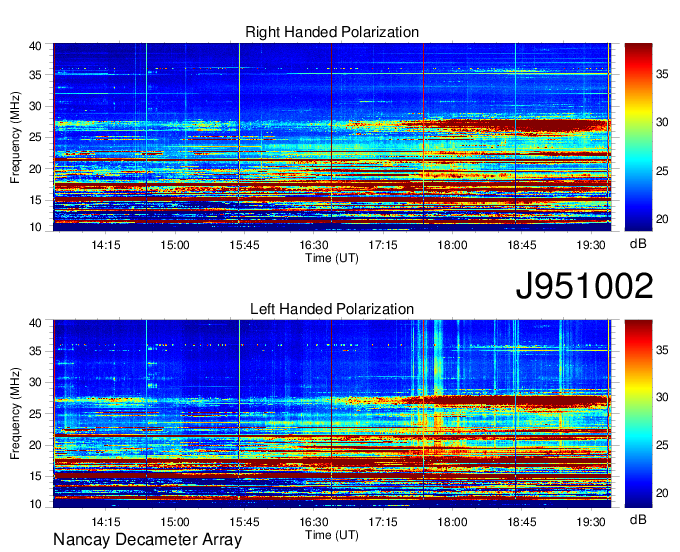680x552 pixels.
Task: Click Time (UT) label of Right Handed panel
Action: [332, 258]
